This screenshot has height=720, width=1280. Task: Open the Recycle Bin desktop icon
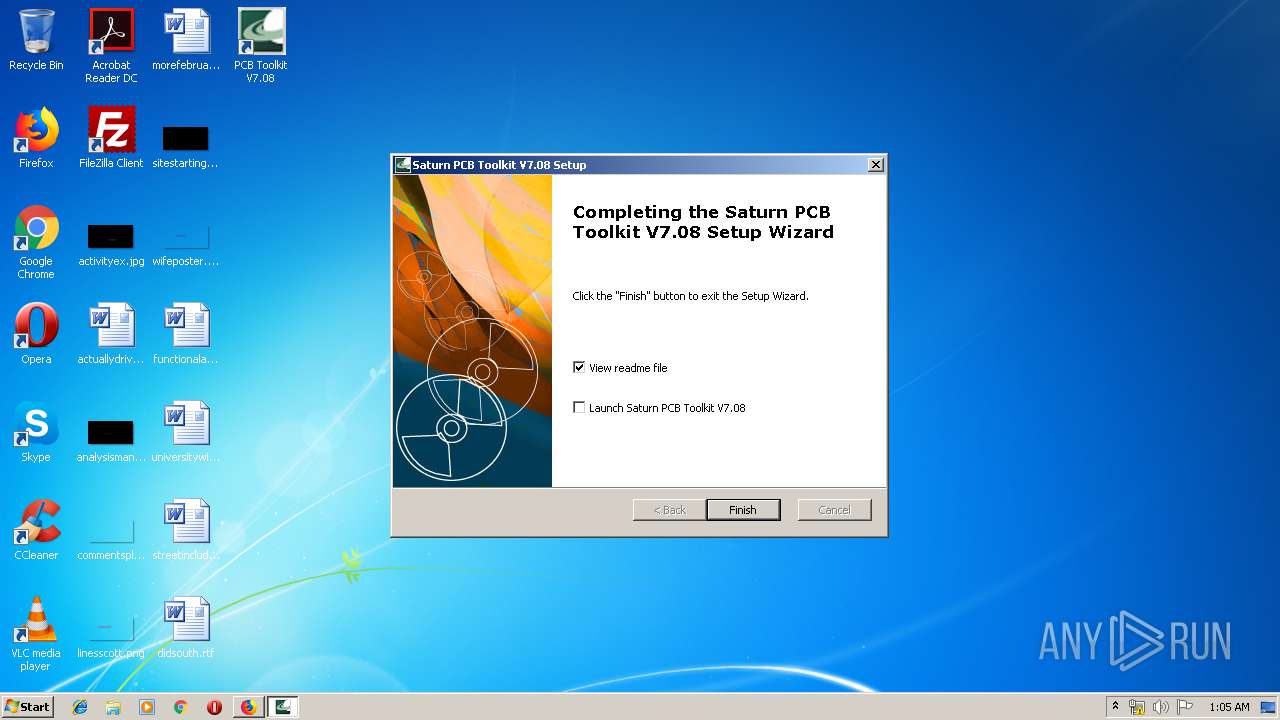tap(36, 40)
